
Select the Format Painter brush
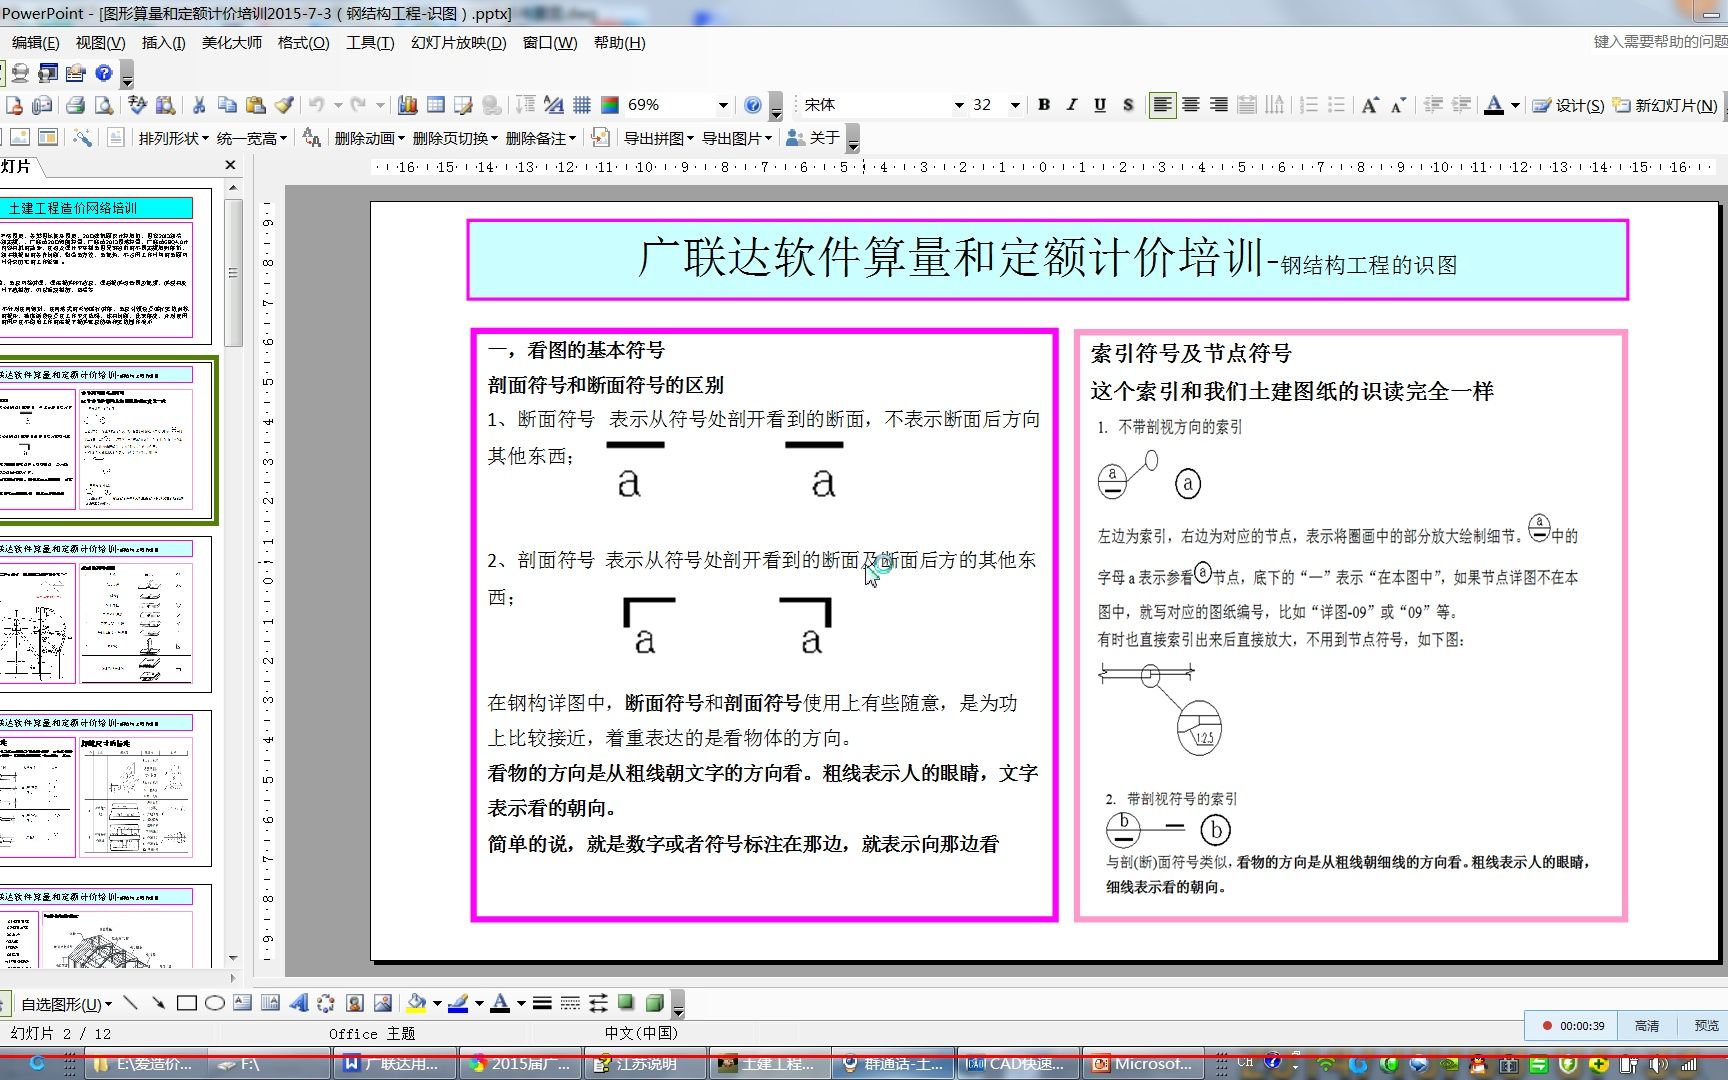pyautogui.click(x=284, y=105)
